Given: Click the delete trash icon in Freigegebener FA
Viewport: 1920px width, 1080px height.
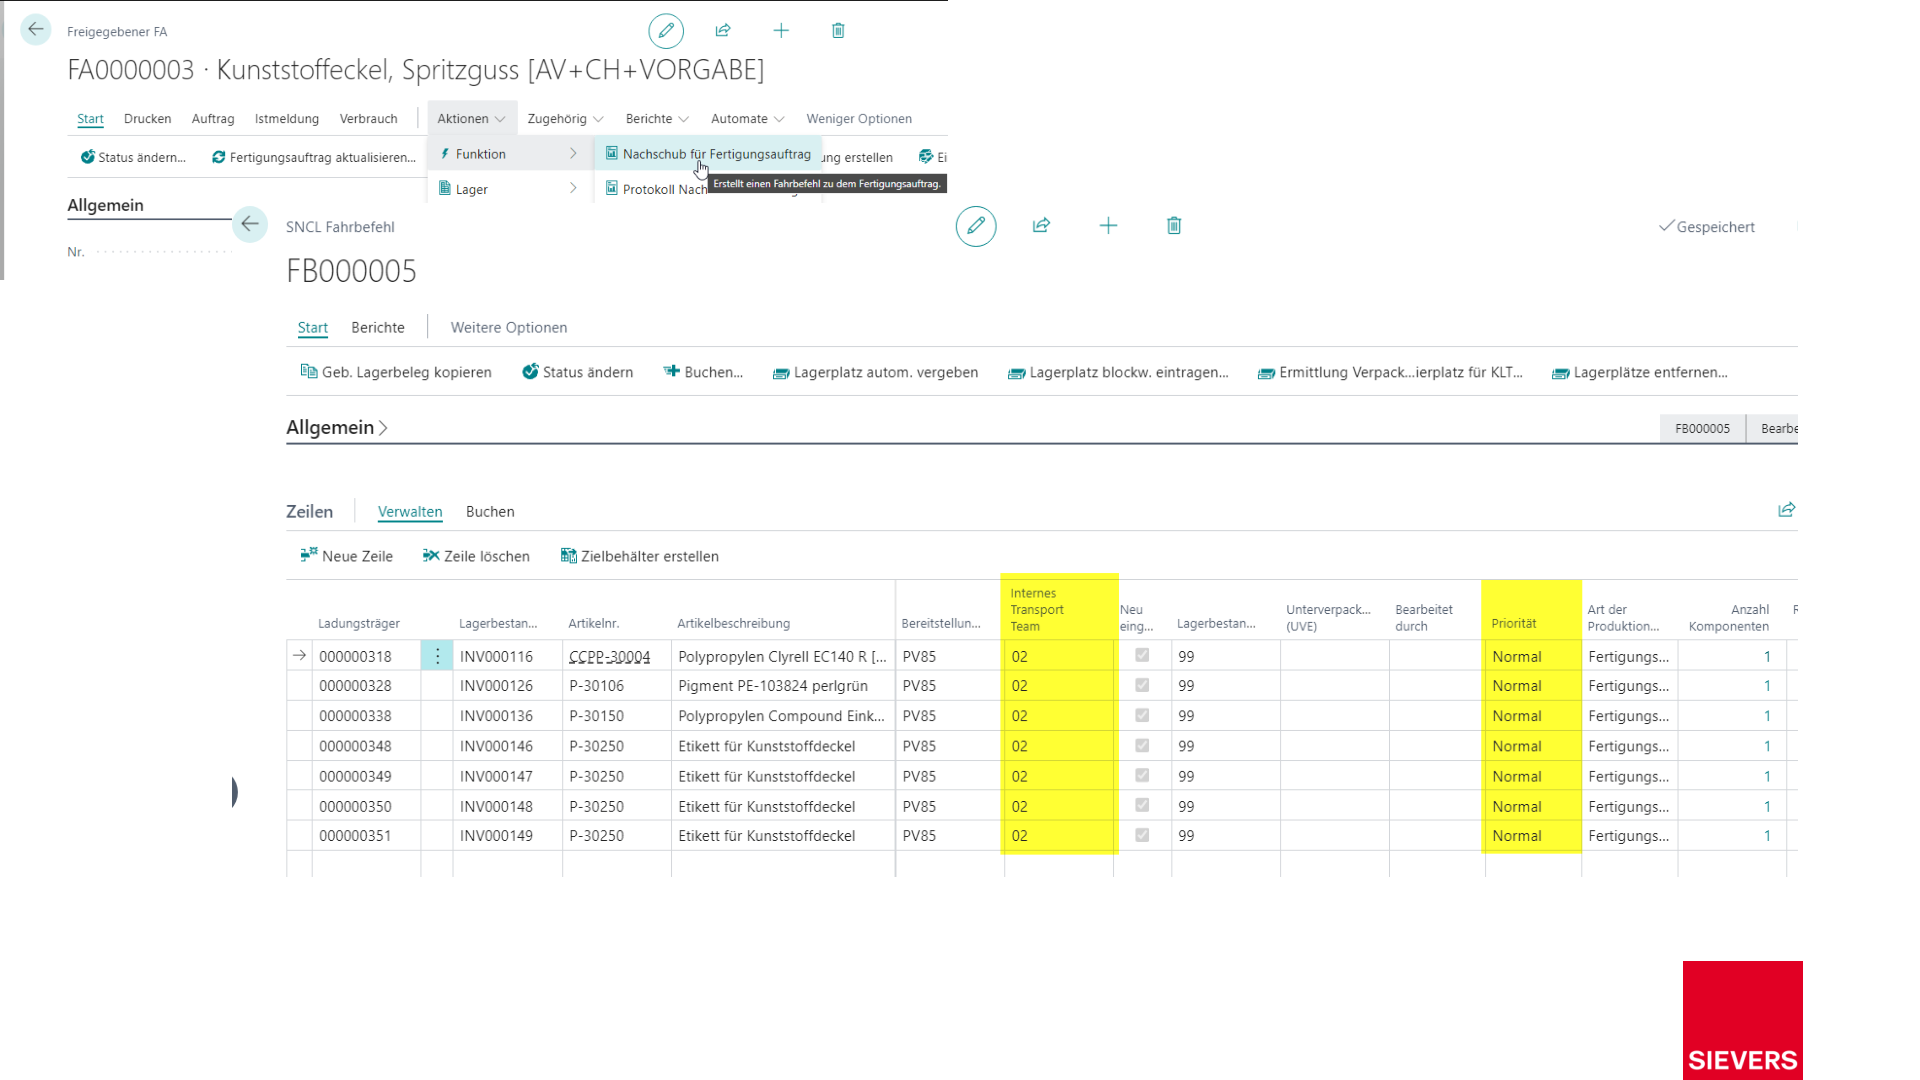Looking at the screenshot, I should click(x=838, y=31).
